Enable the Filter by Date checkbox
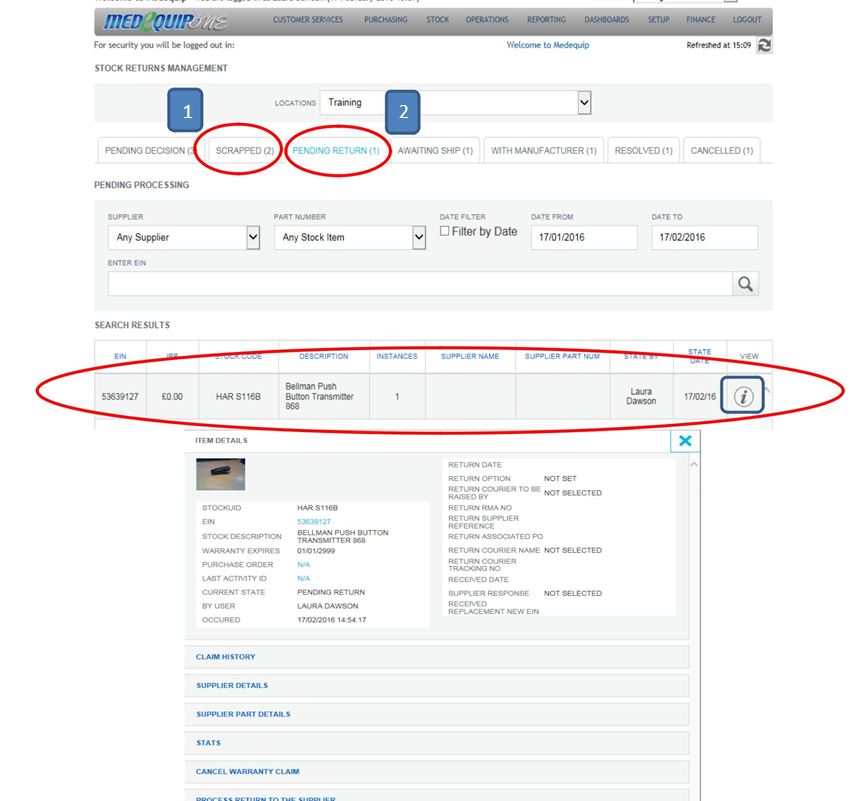 444,231
